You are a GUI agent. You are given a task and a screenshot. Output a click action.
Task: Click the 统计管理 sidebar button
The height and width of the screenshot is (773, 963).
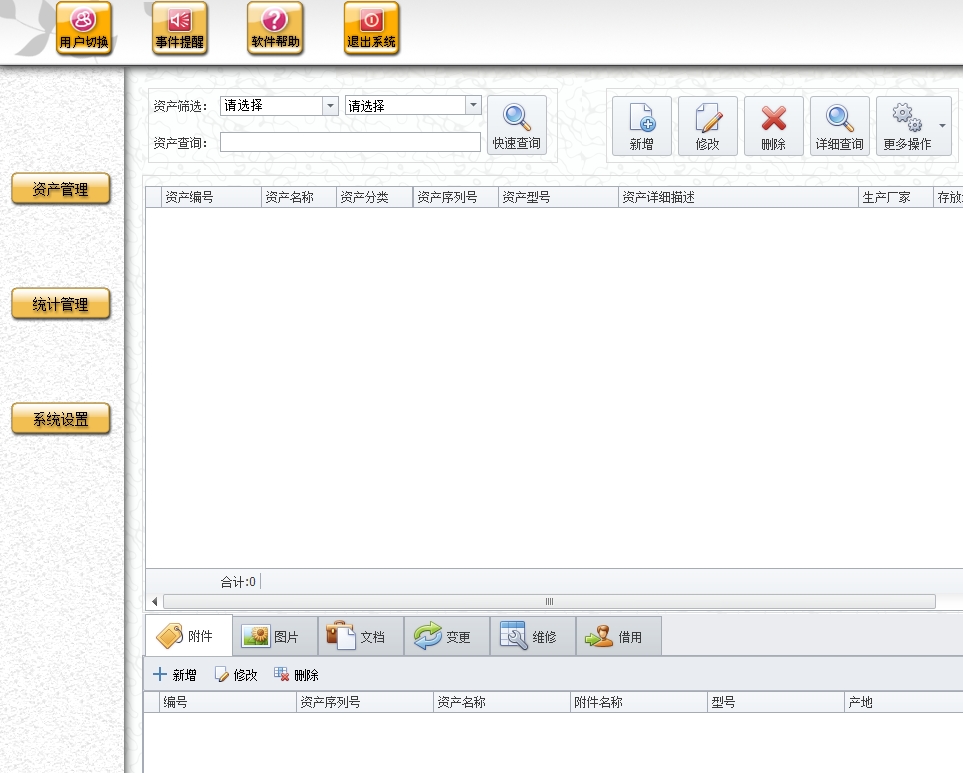point(61,304)
